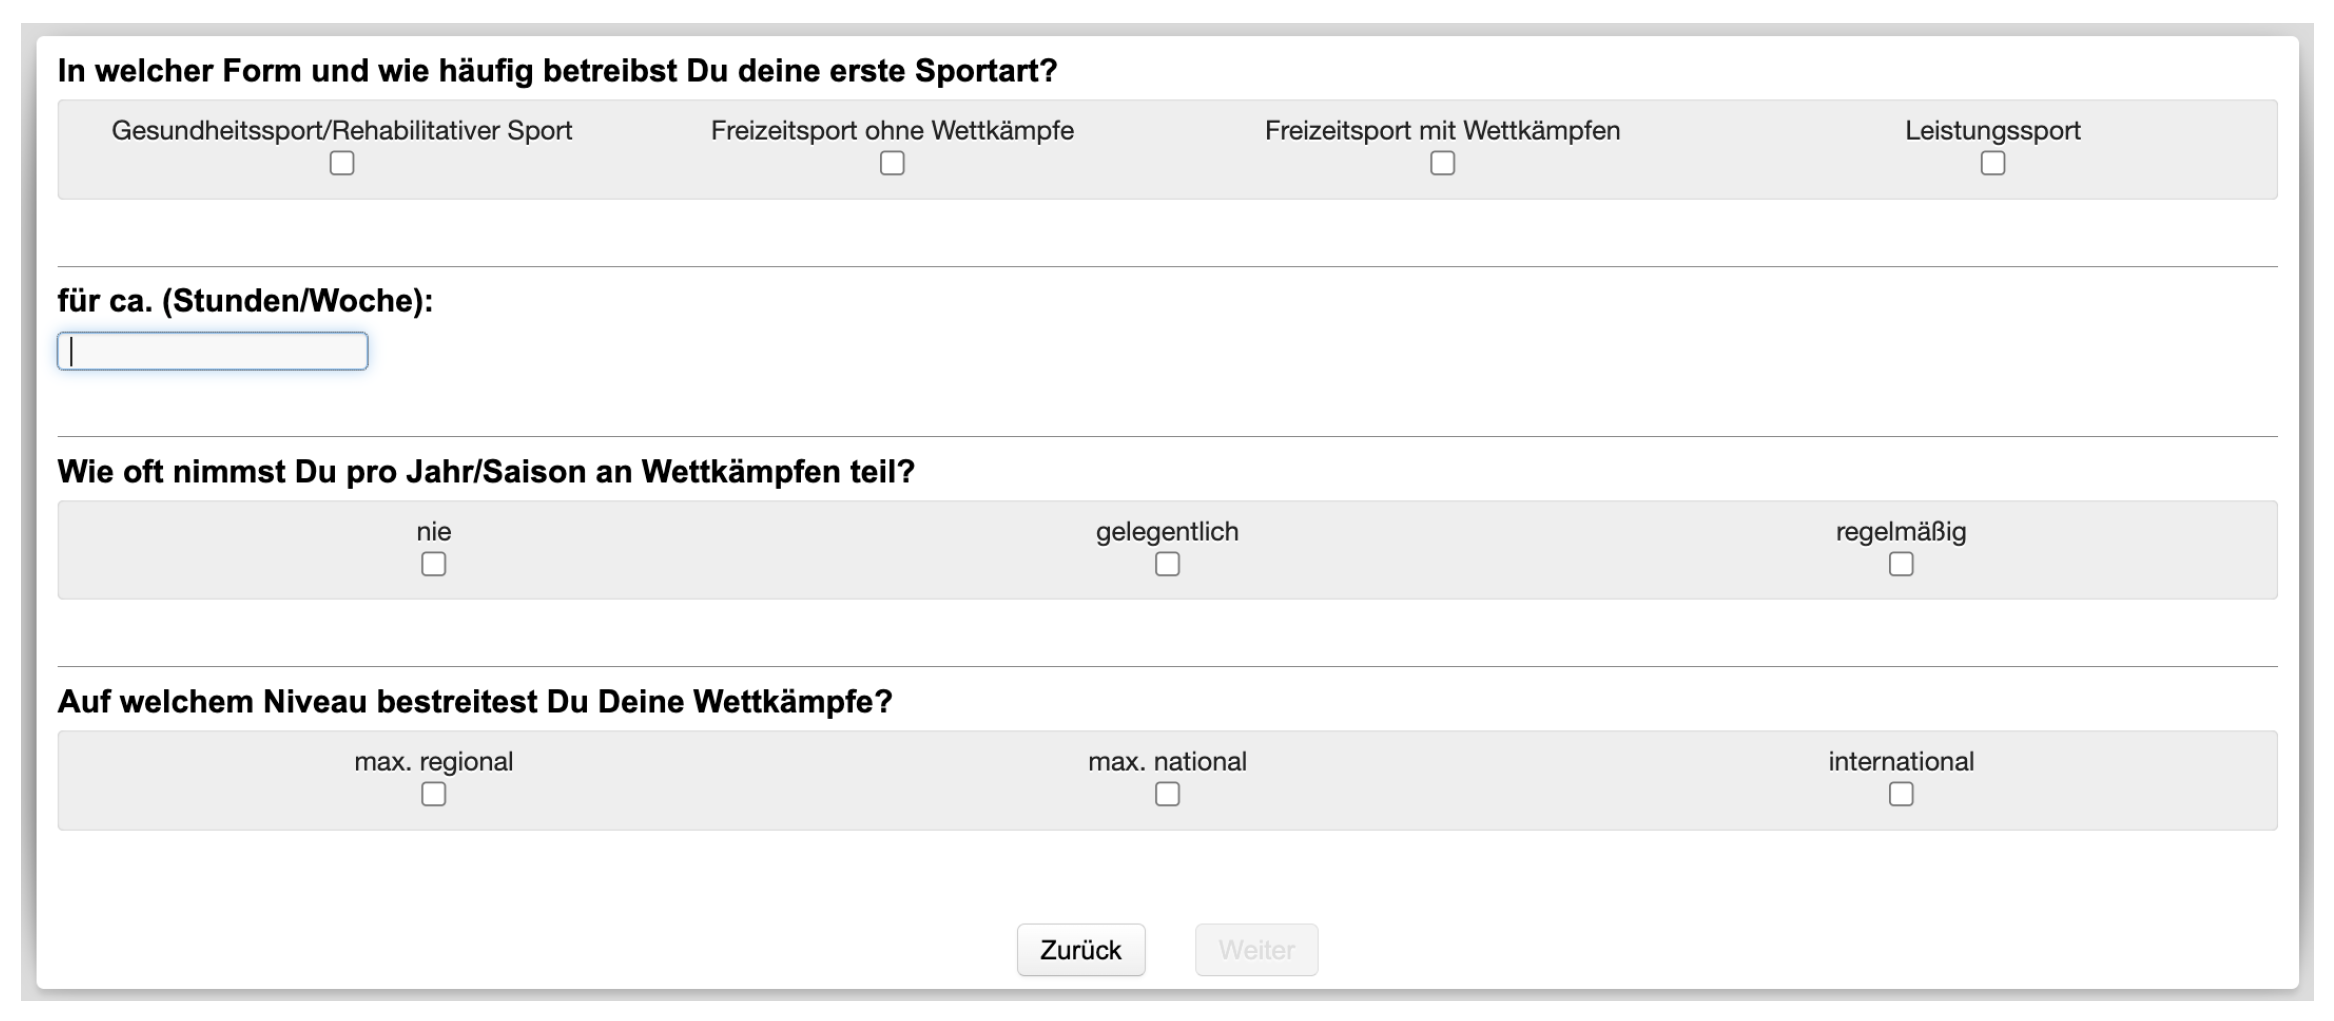Image resolution: width=2334 pixels, height=1021 pixels.
Task: Enable the 'international' checkbox
Action: (1900, 794)
